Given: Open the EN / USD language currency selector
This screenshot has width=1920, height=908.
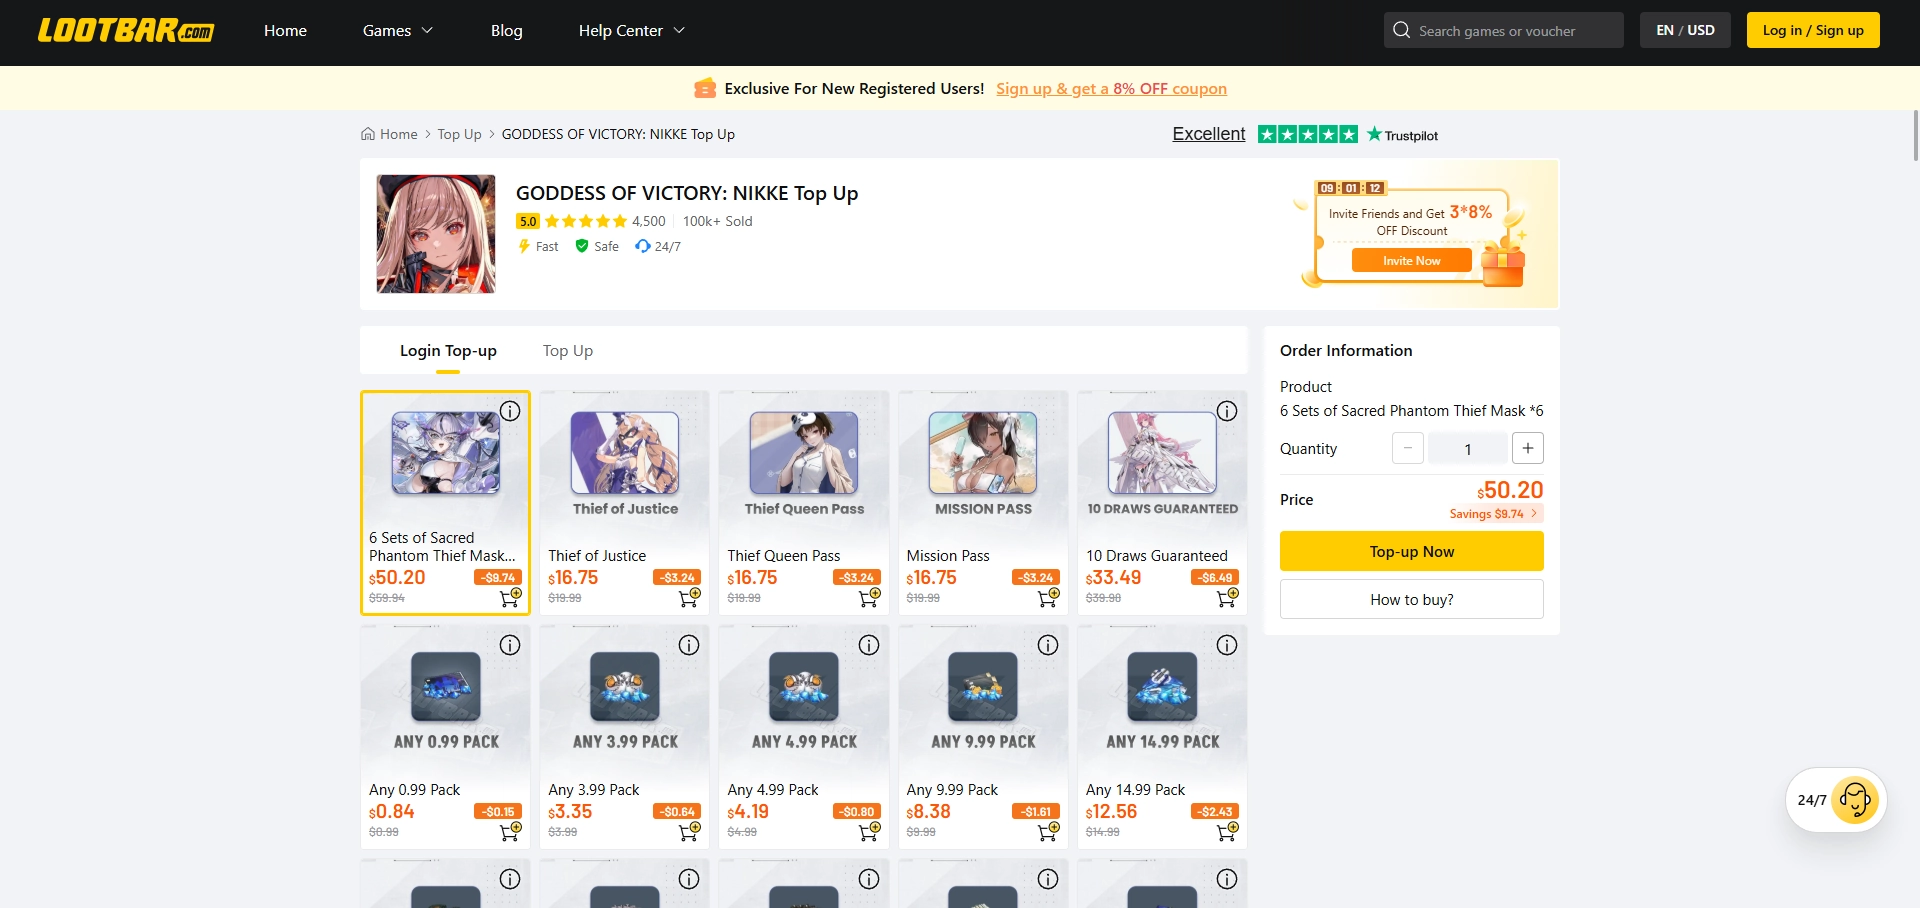Looking at the screenshot, I should [1685, 30].
